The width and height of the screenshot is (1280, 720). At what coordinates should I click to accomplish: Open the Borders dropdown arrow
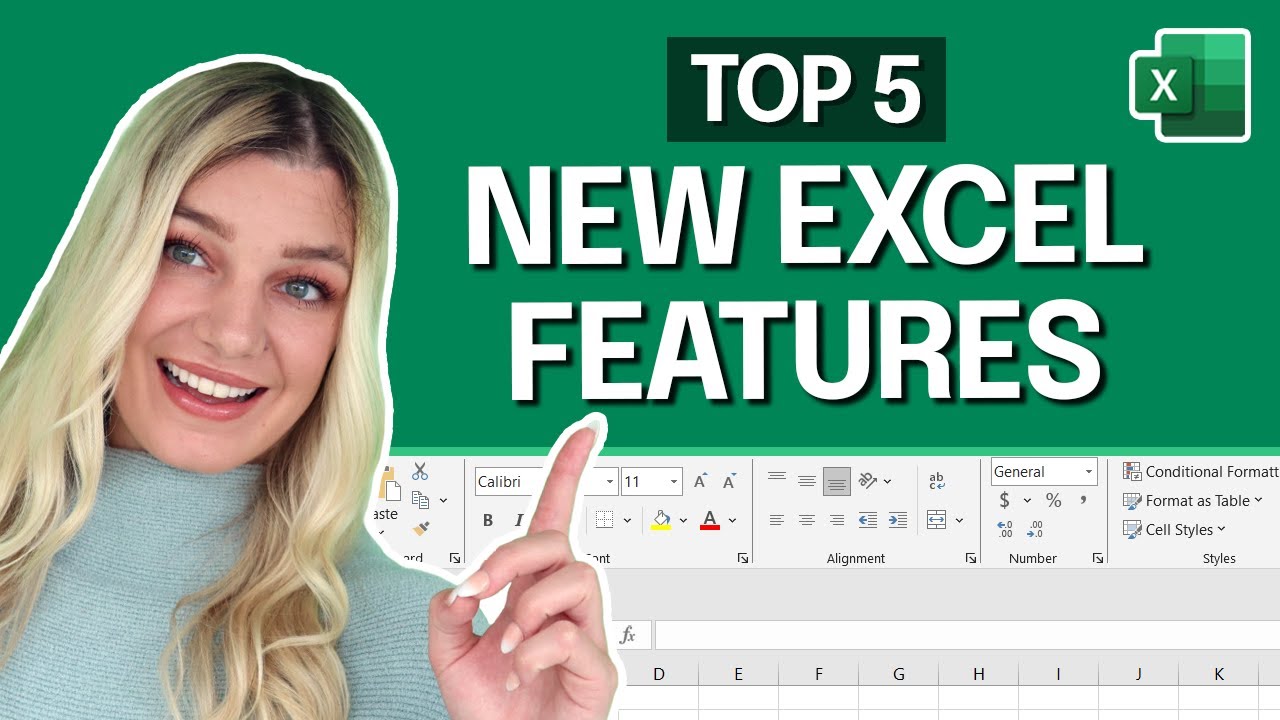(627, 520)
